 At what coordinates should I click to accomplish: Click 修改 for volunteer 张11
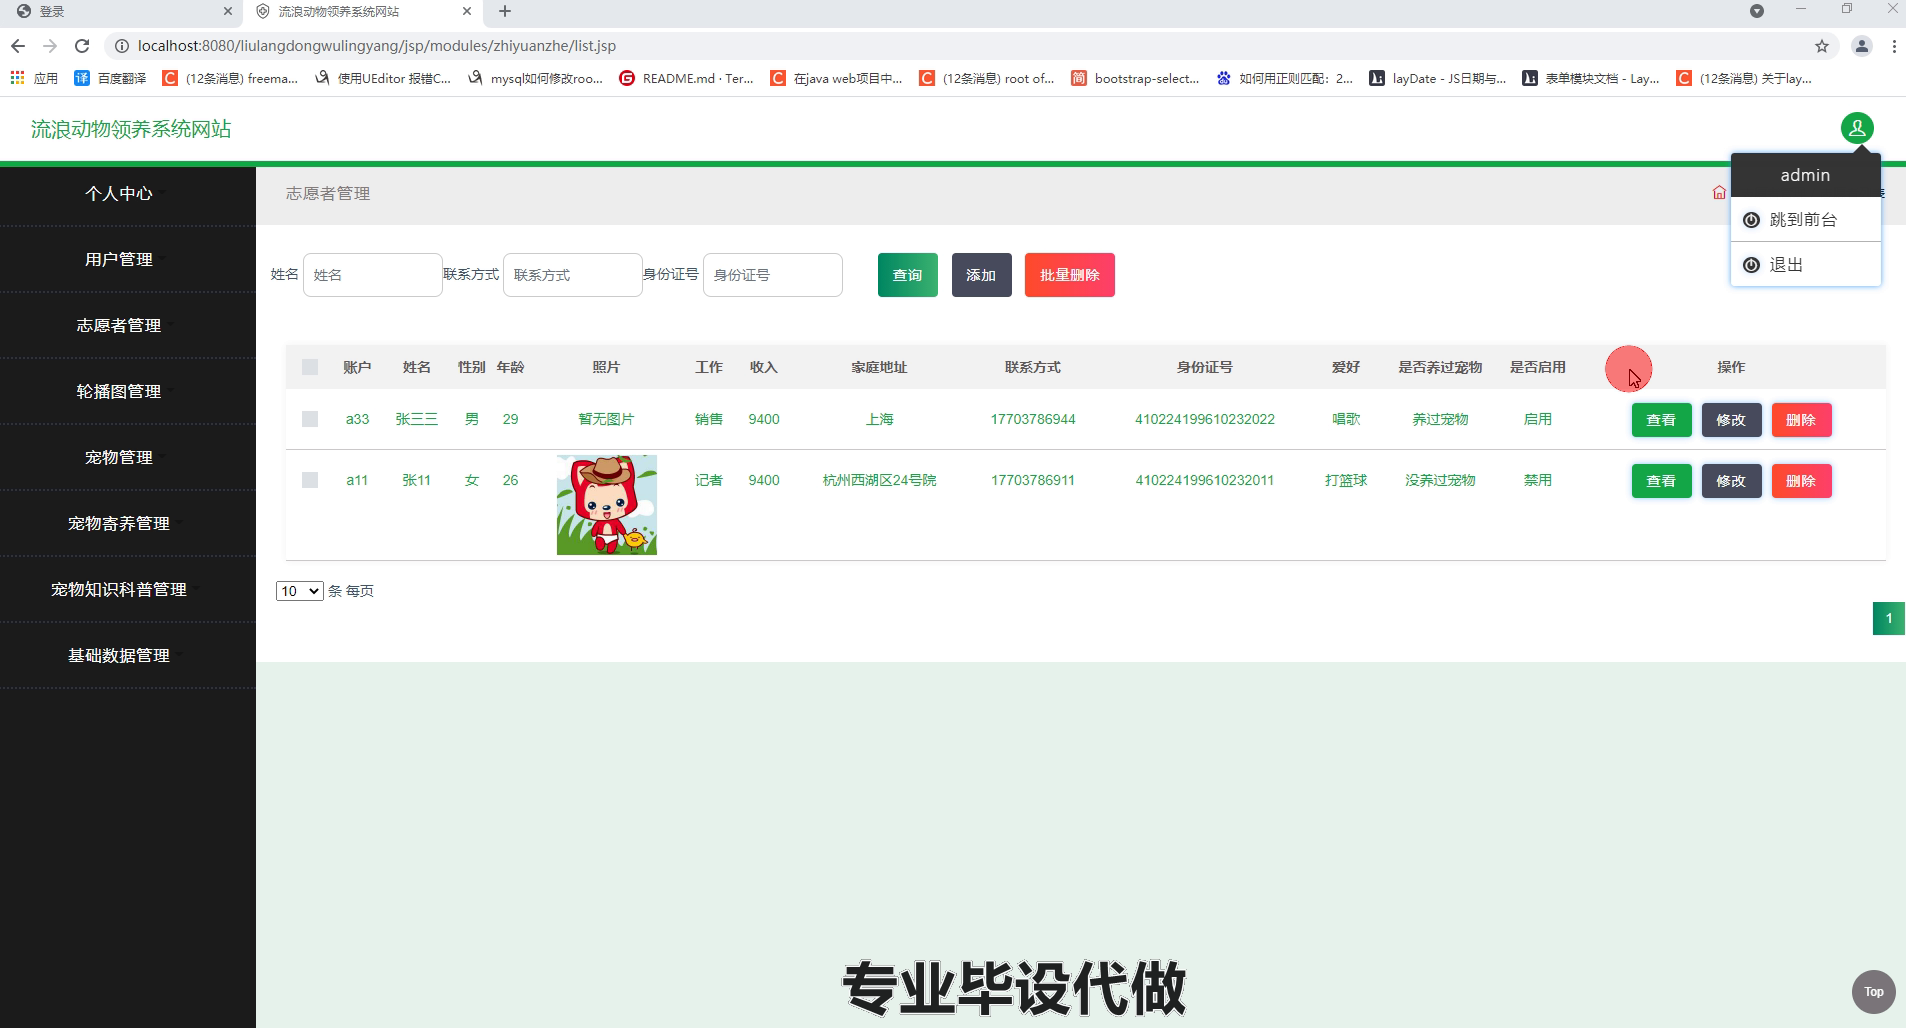[1731, 481]
